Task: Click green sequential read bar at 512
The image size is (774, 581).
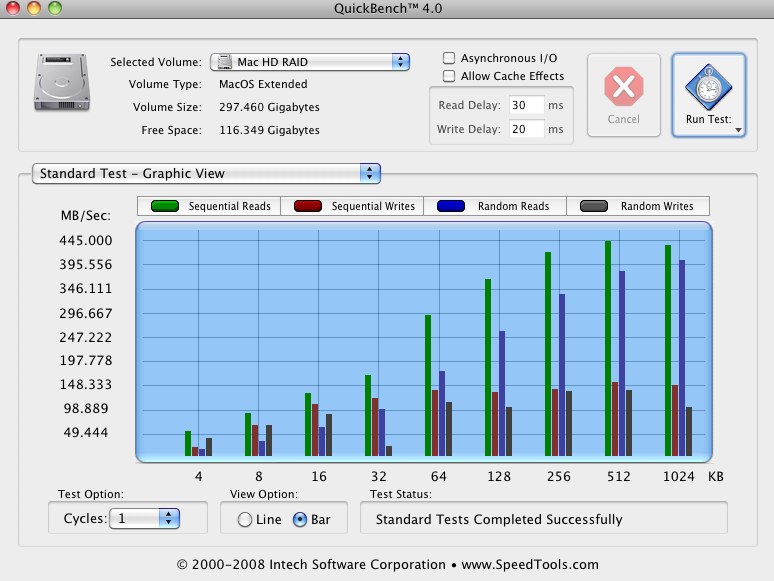Action: tap(608, 349)
